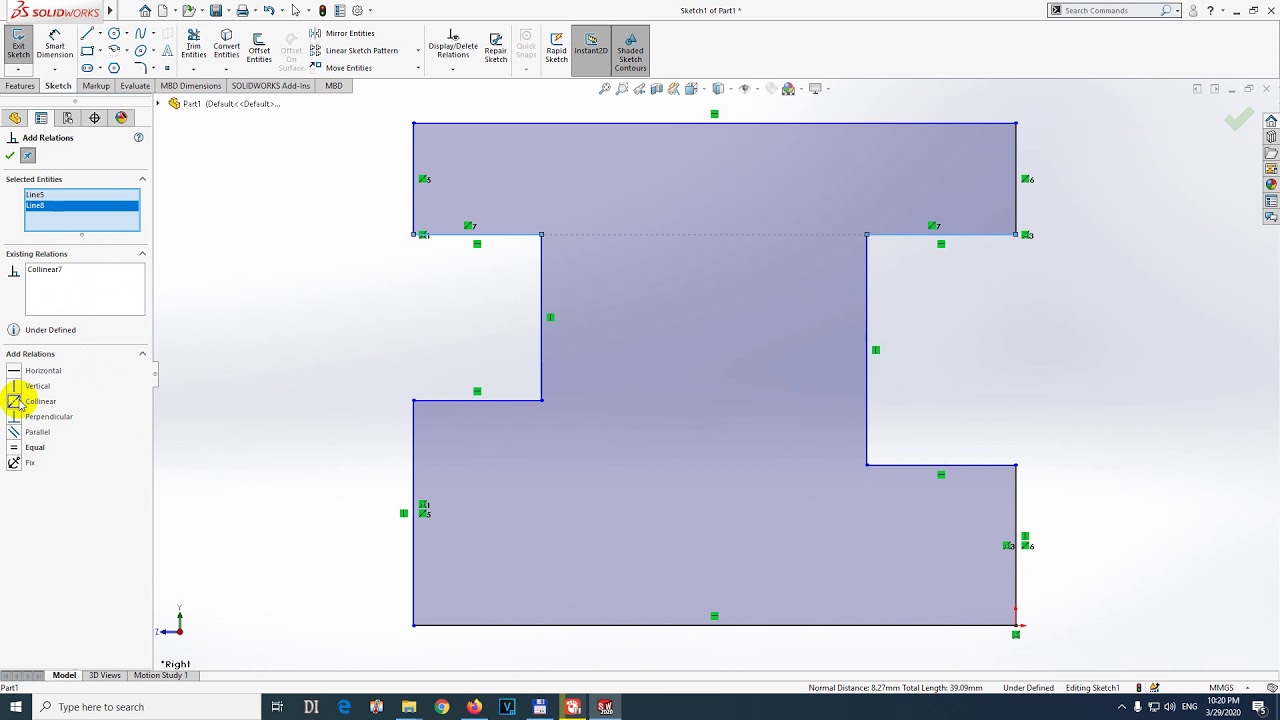Click the Convert Entities tool
This screenshot has width=1280, height=720.
226,44
